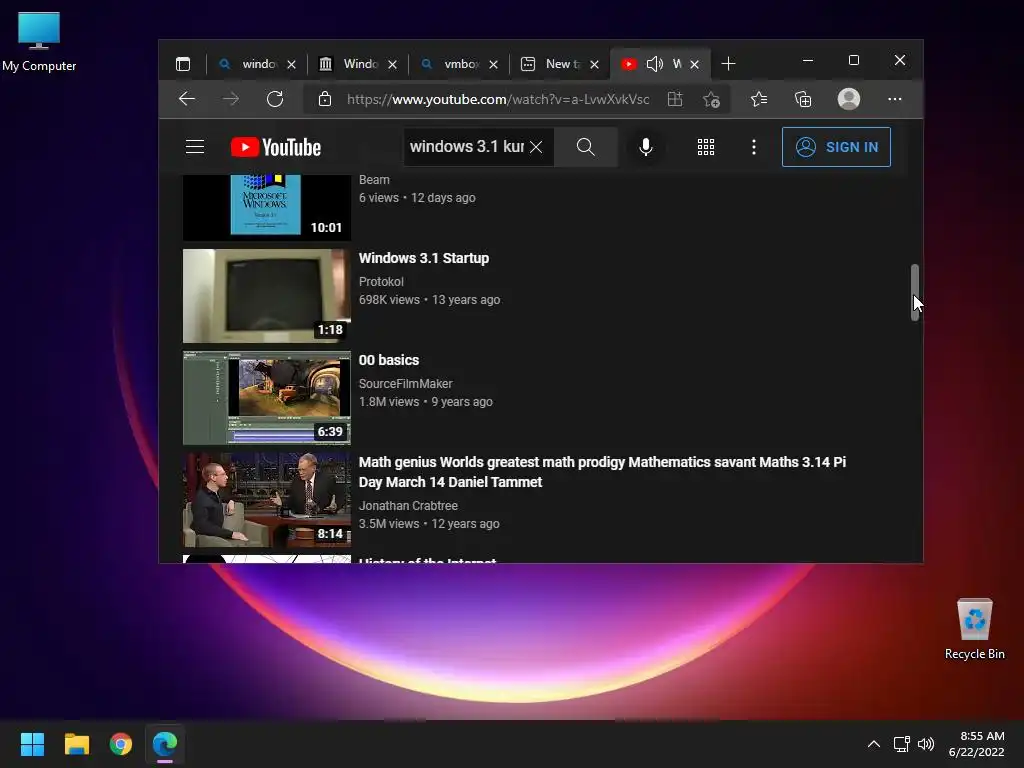Select the Recycle Bin desktop icon
This screenshot has height=768, width=1024.
[x=974, y=630]
